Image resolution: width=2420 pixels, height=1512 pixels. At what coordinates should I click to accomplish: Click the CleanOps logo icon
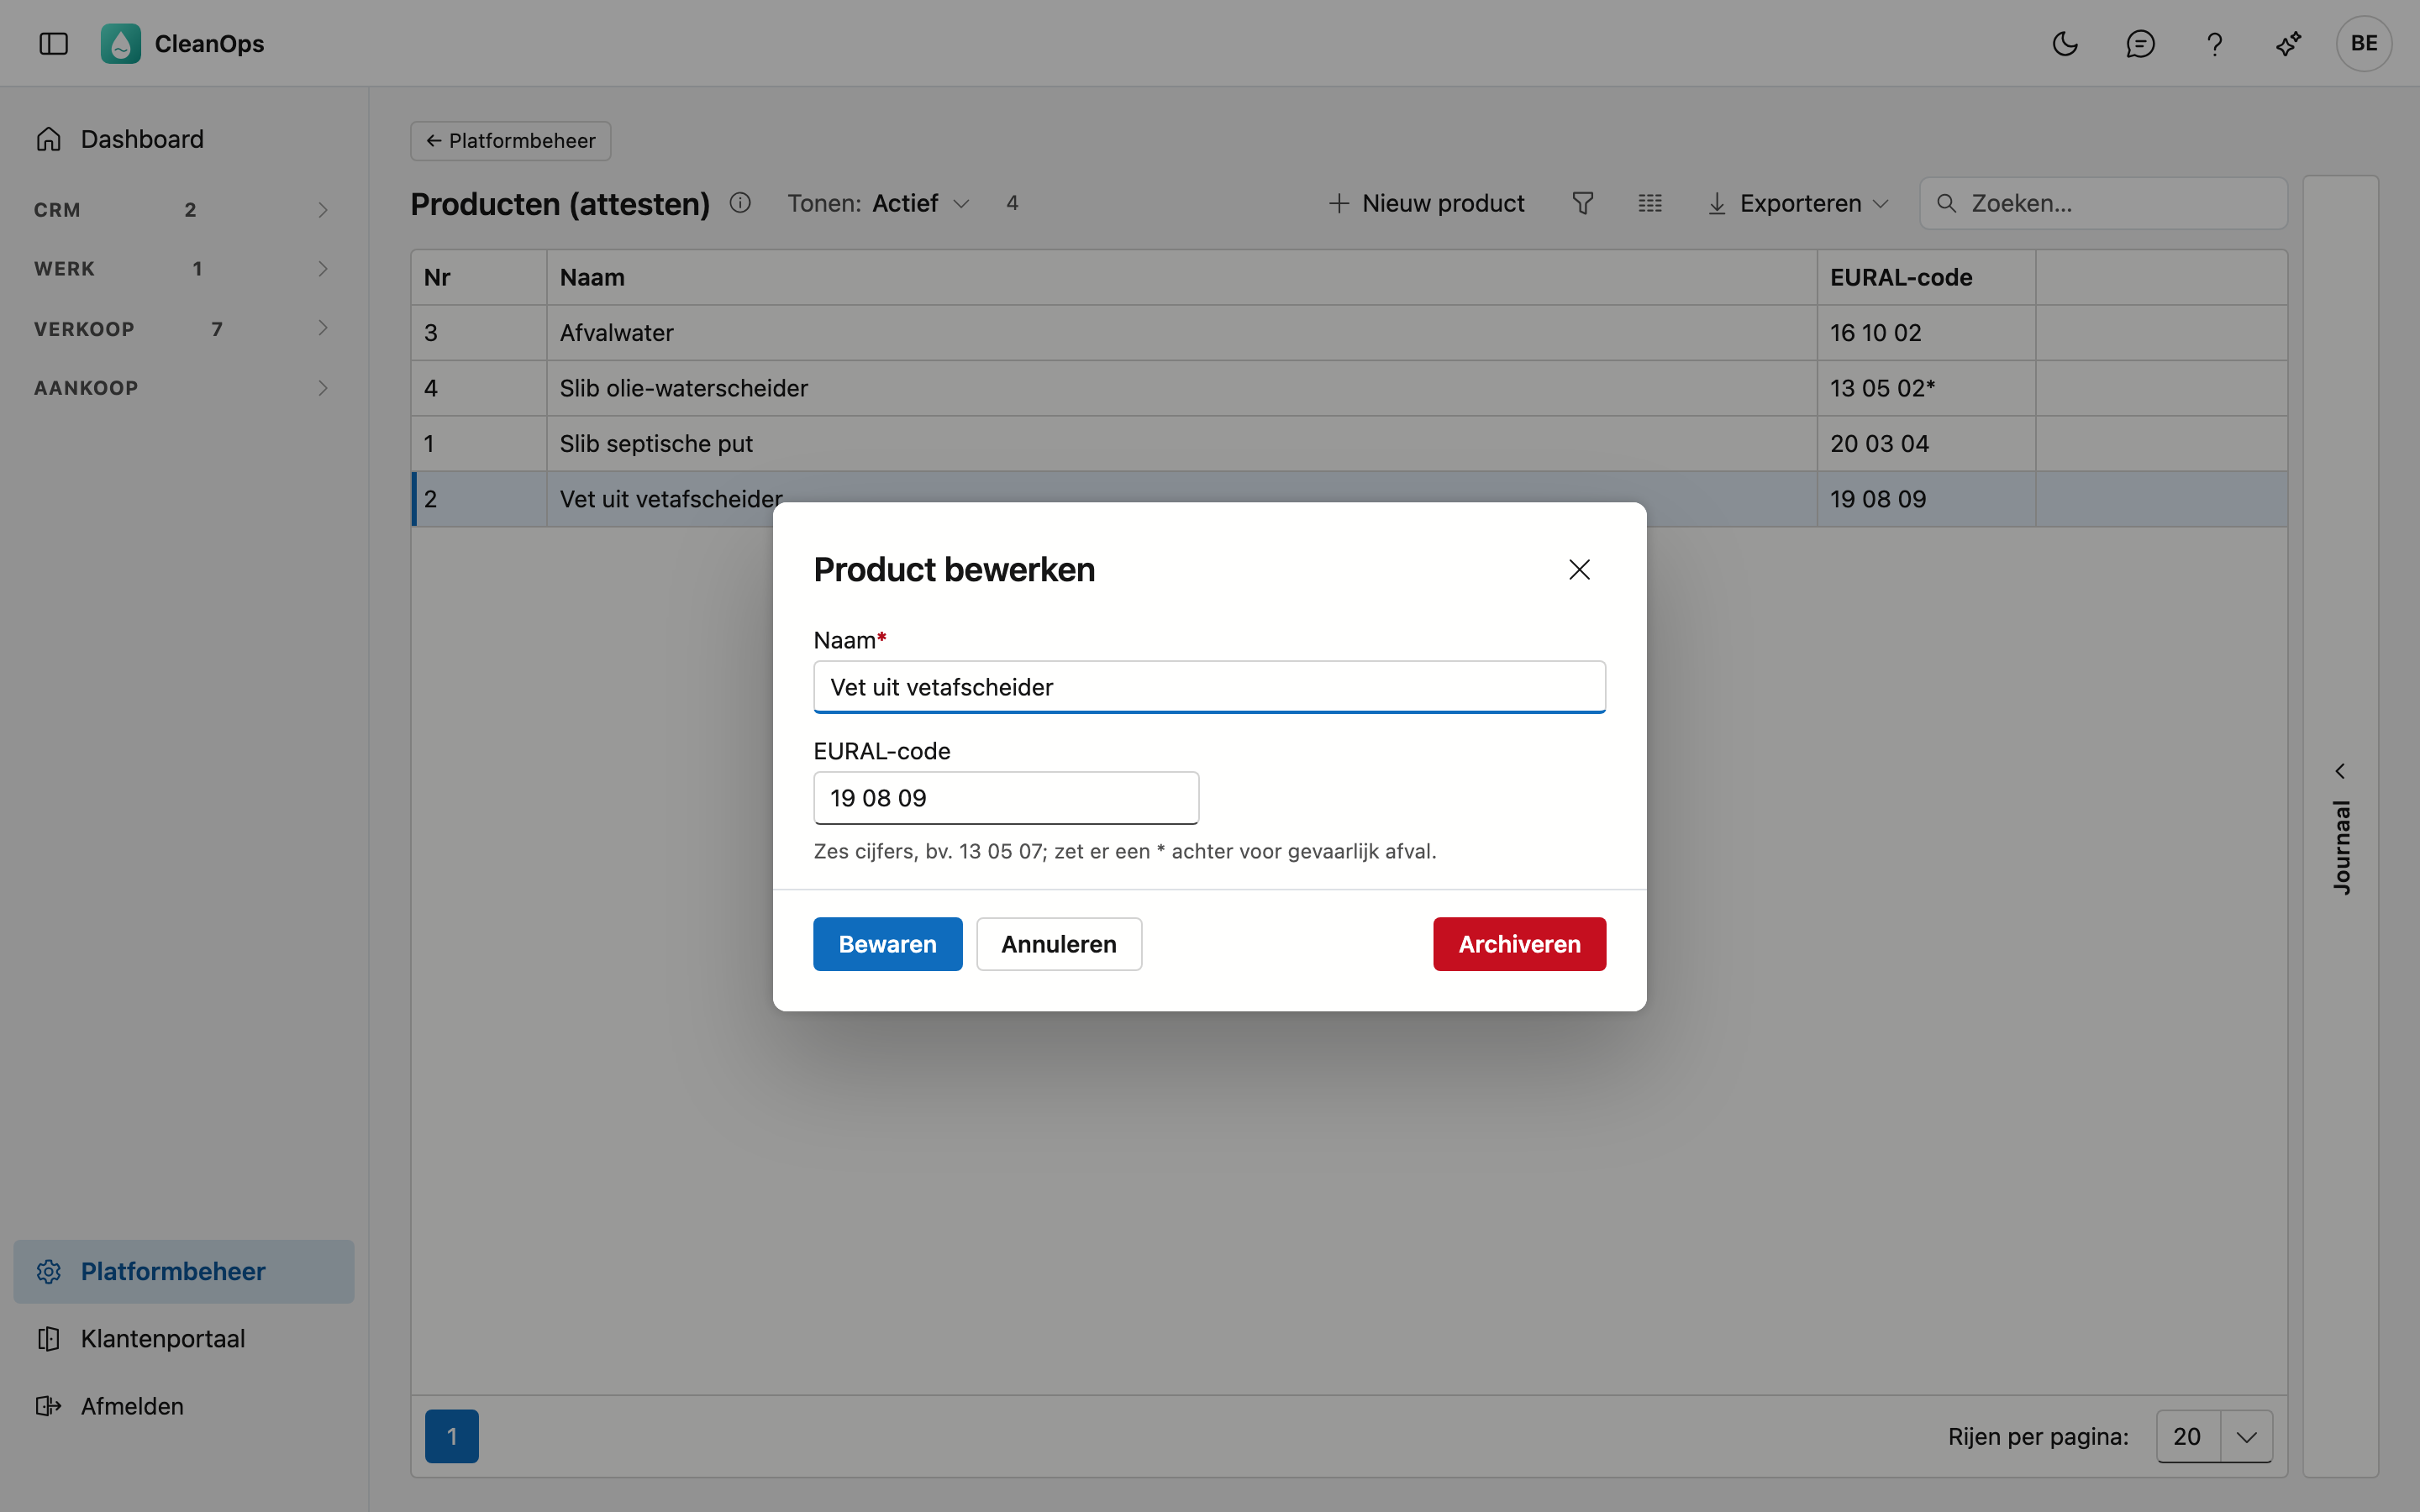(120, 43)
